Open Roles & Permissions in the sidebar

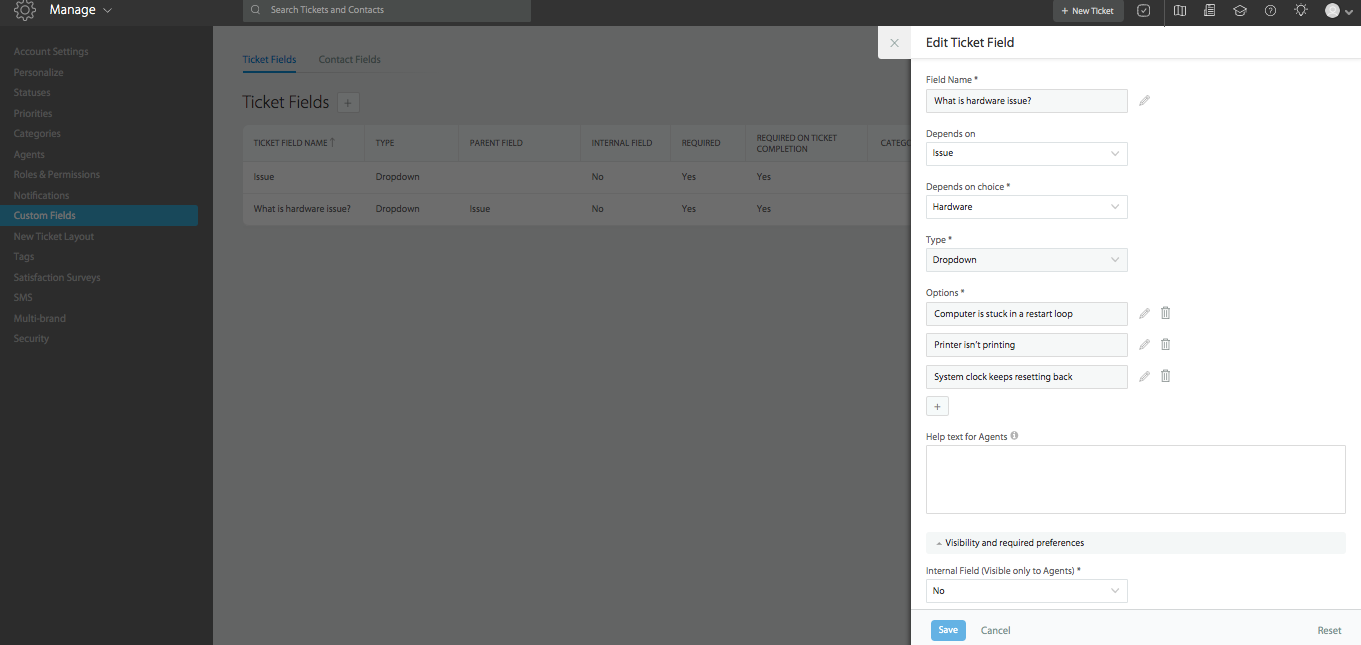pyautogui.click(x=57, y=175)
